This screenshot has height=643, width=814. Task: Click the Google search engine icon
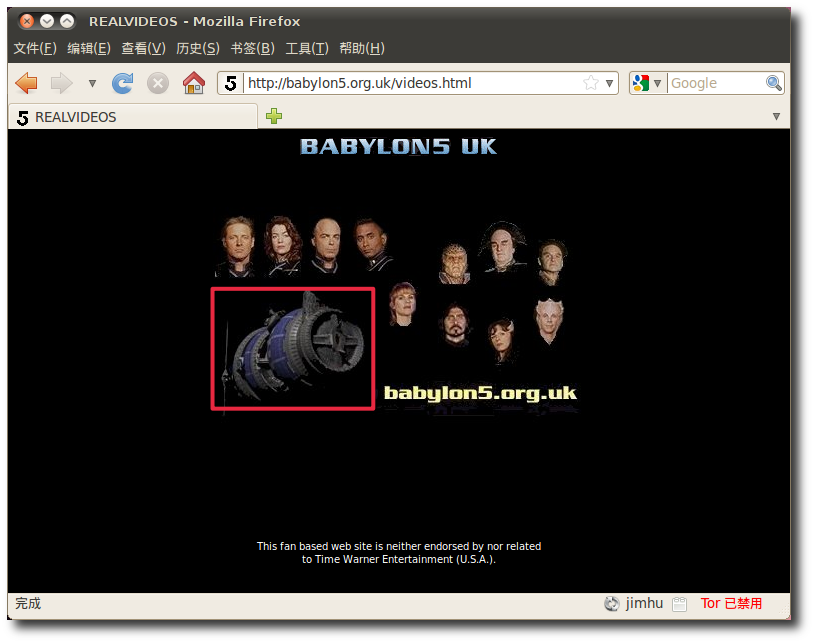(641, 83)
